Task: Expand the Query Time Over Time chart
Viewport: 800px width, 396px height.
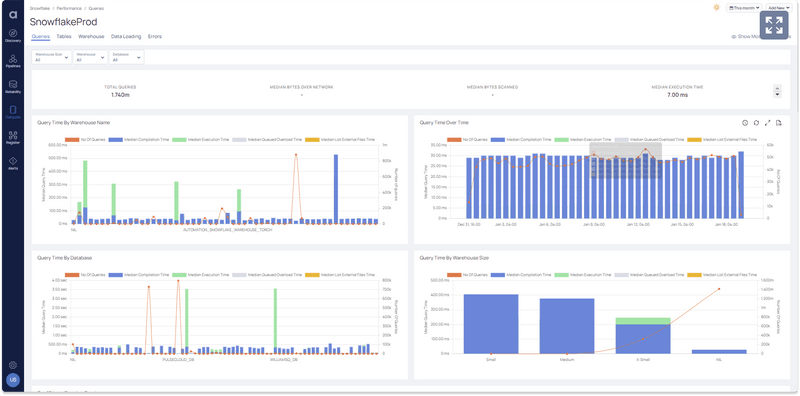Action: pos(767,122)
